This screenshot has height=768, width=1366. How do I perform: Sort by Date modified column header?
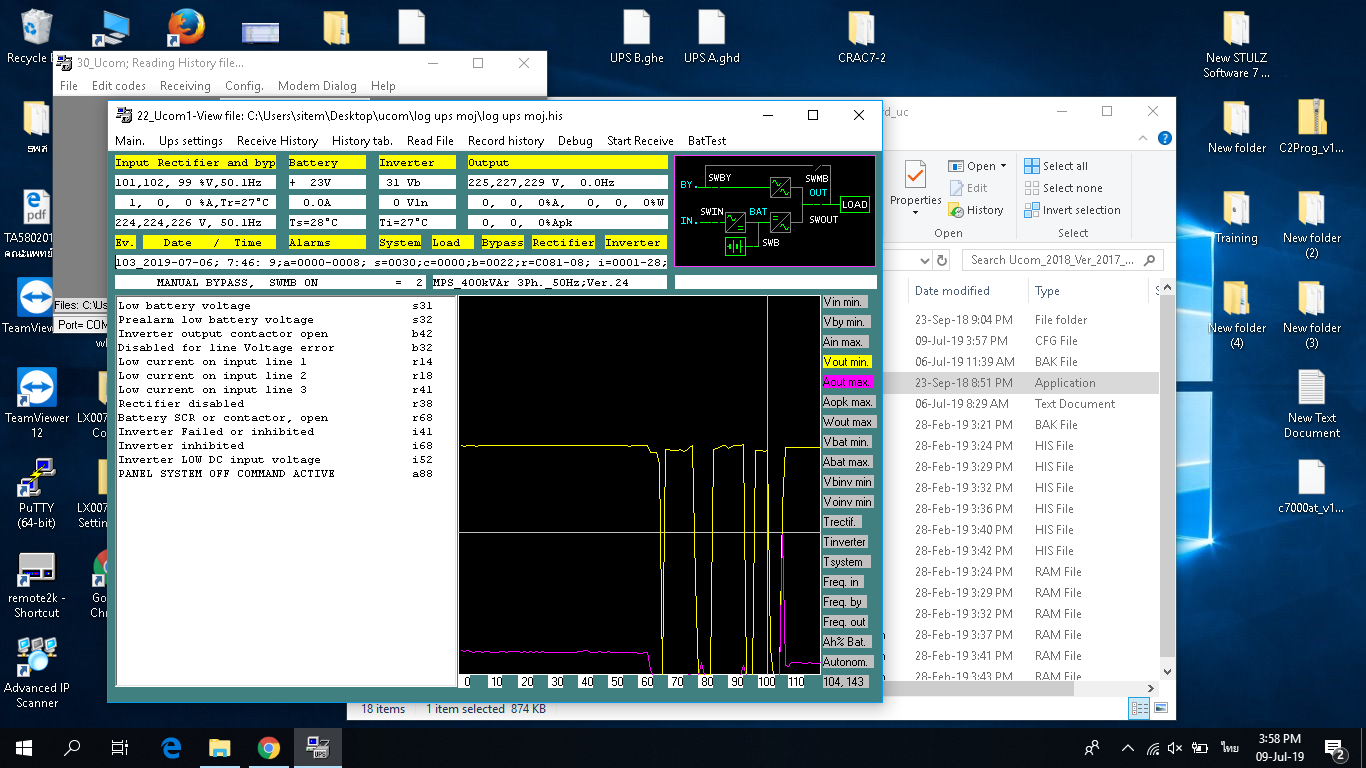952,291
